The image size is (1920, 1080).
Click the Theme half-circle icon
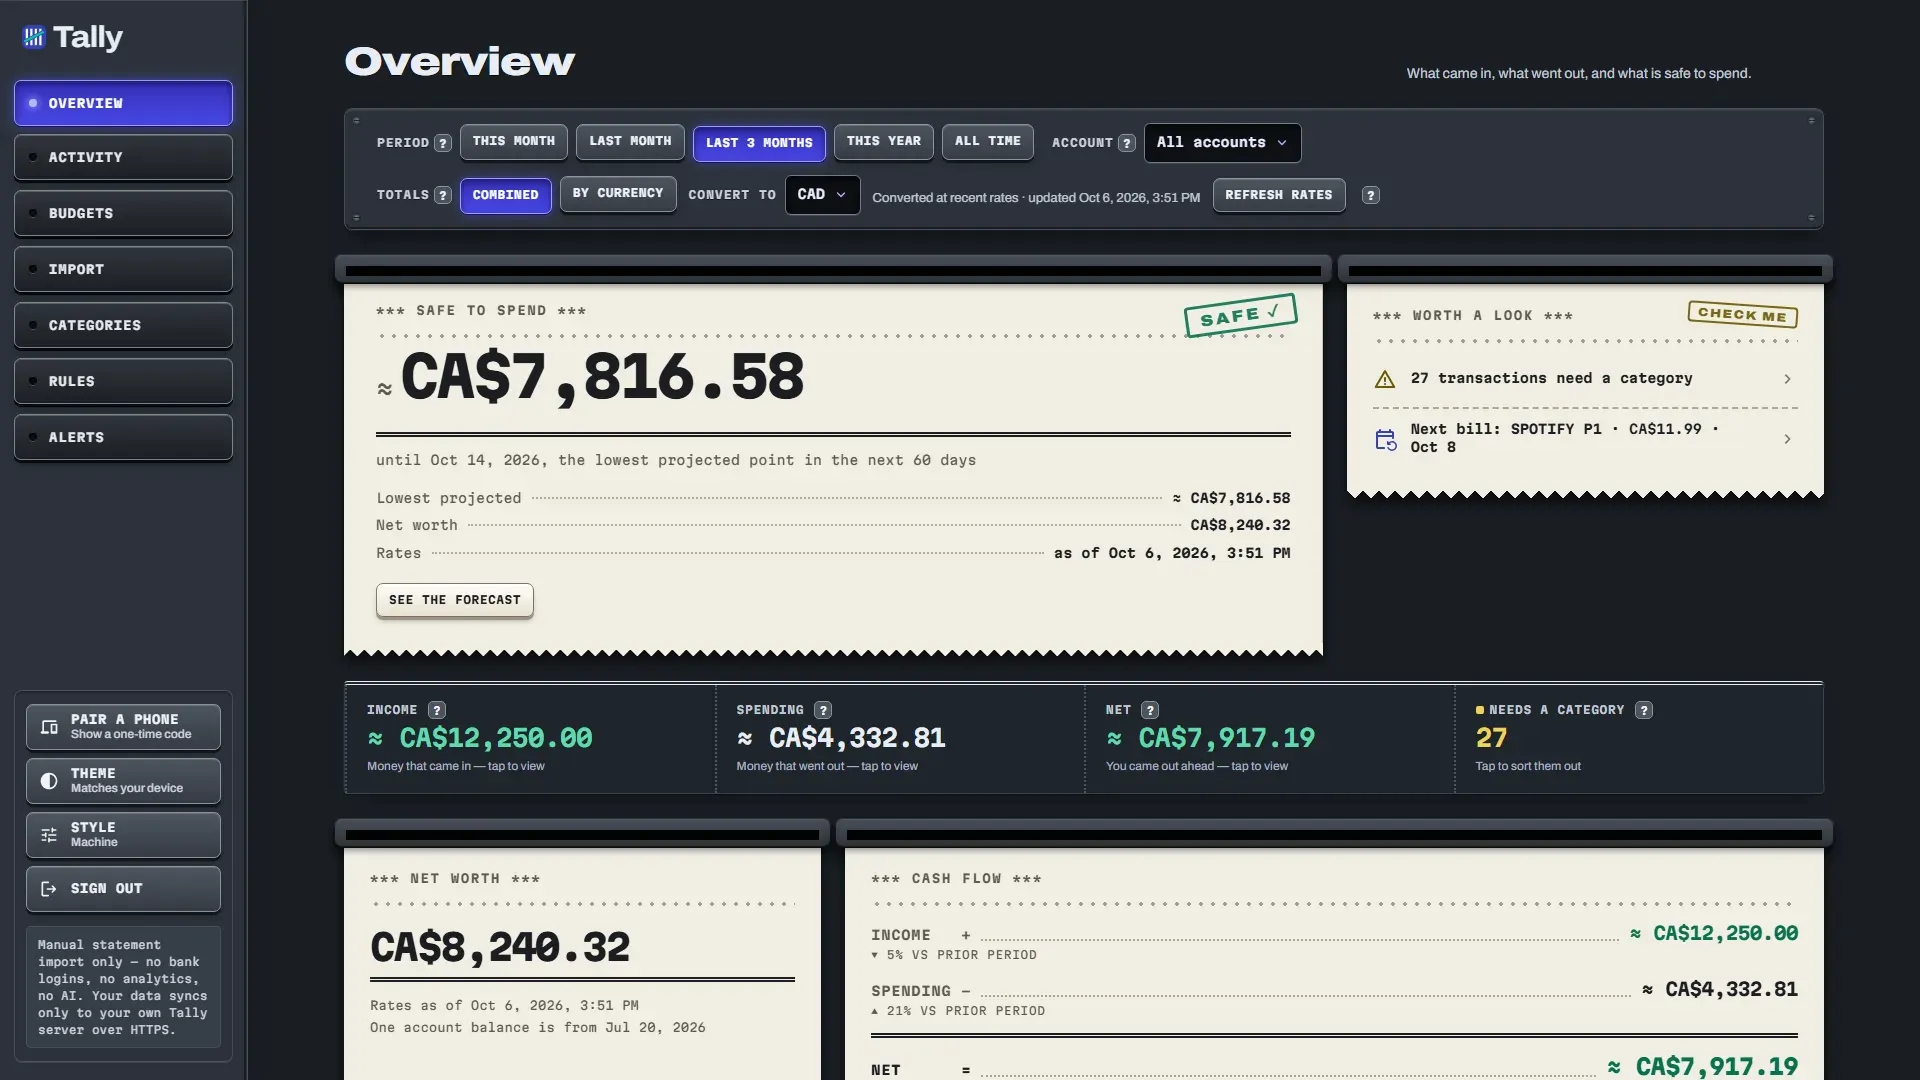[x=49, y=781]
